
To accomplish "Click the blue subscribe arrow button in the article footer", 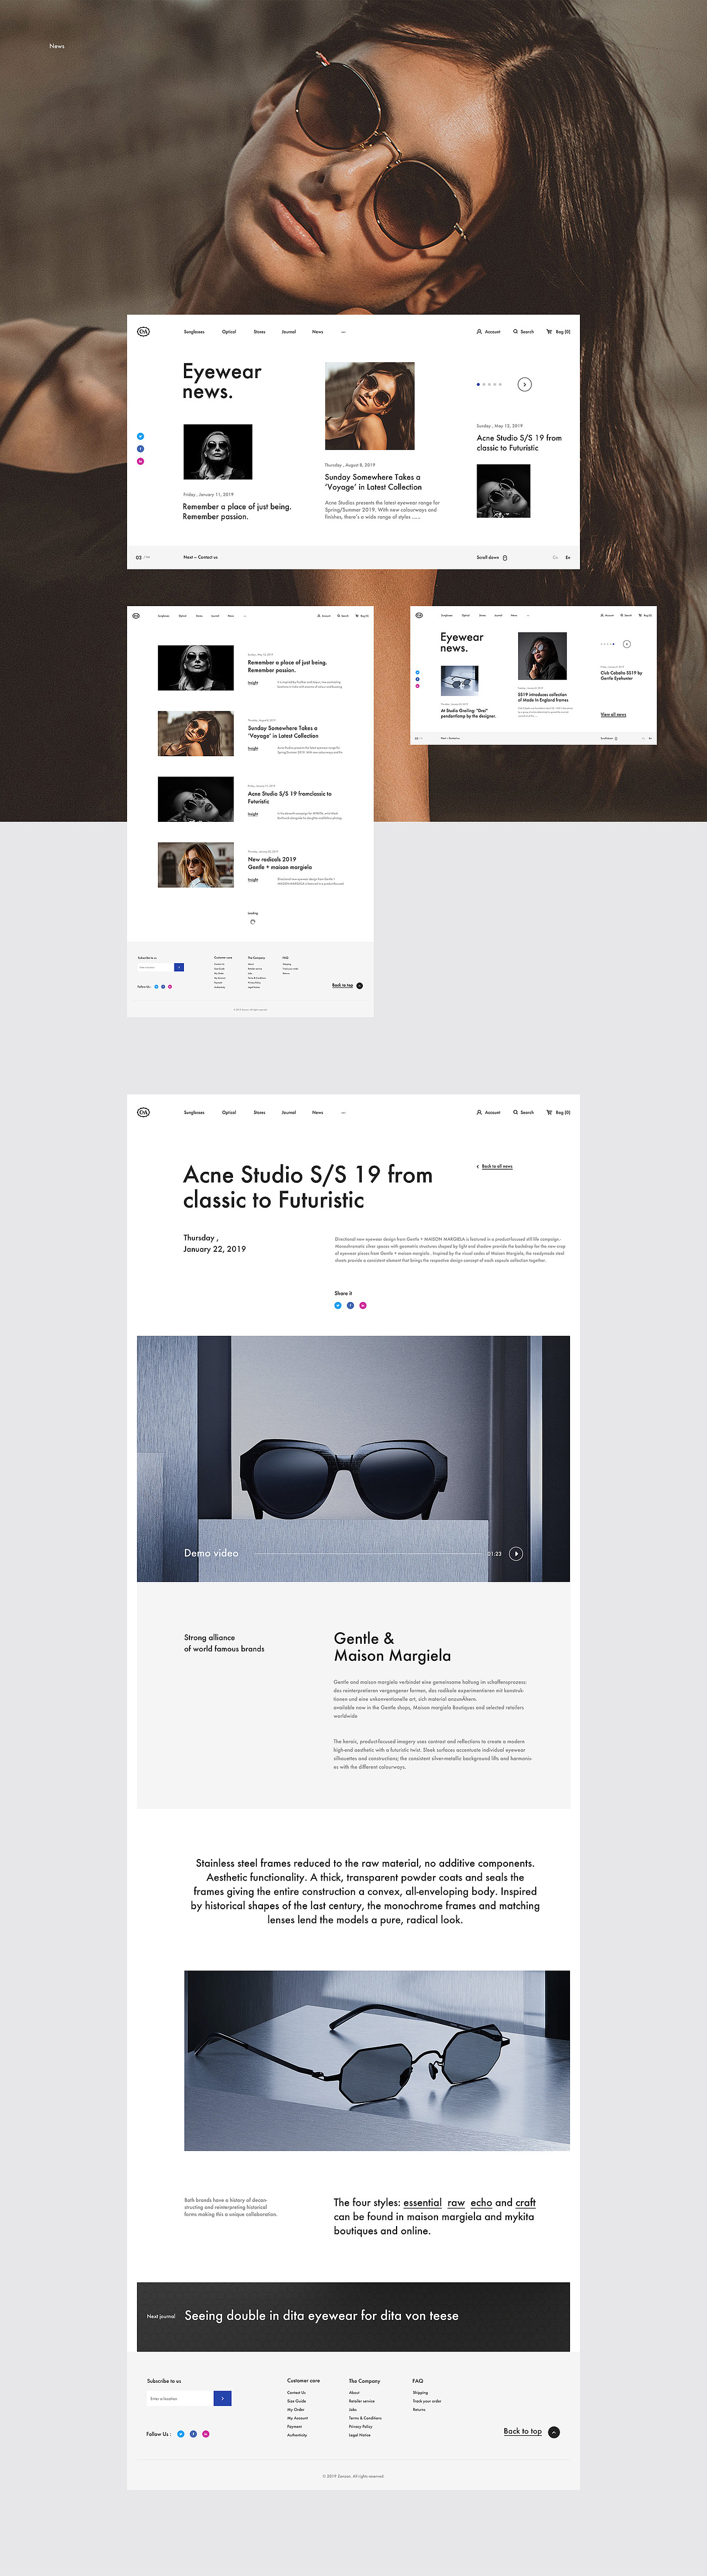I will 223,2398.
